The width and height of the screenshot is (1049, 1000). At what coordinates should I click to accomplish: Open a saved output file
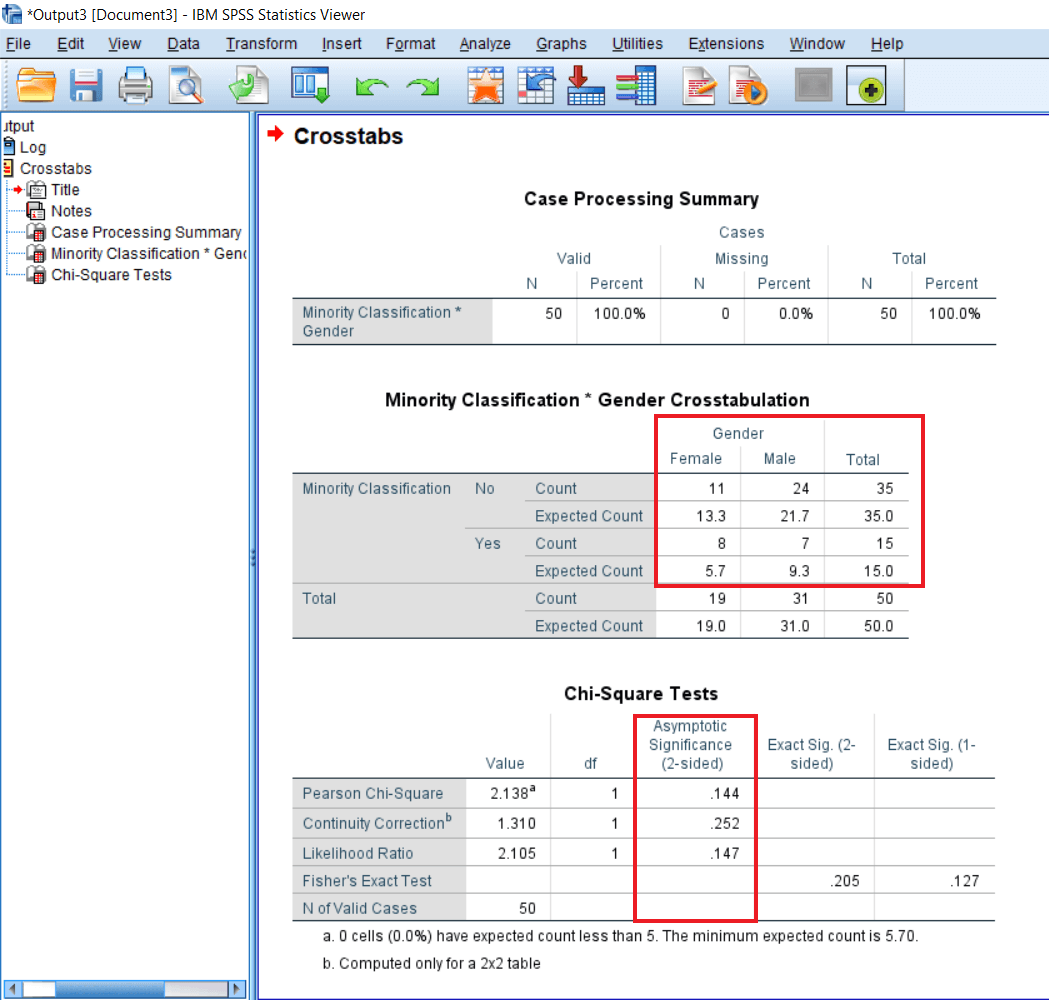coord(36,85)
